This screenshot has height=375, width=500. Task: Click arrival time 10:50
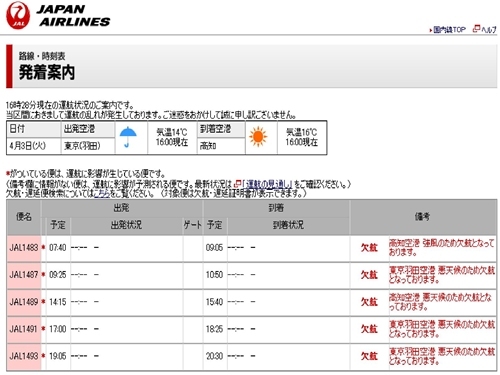(214, 275)
